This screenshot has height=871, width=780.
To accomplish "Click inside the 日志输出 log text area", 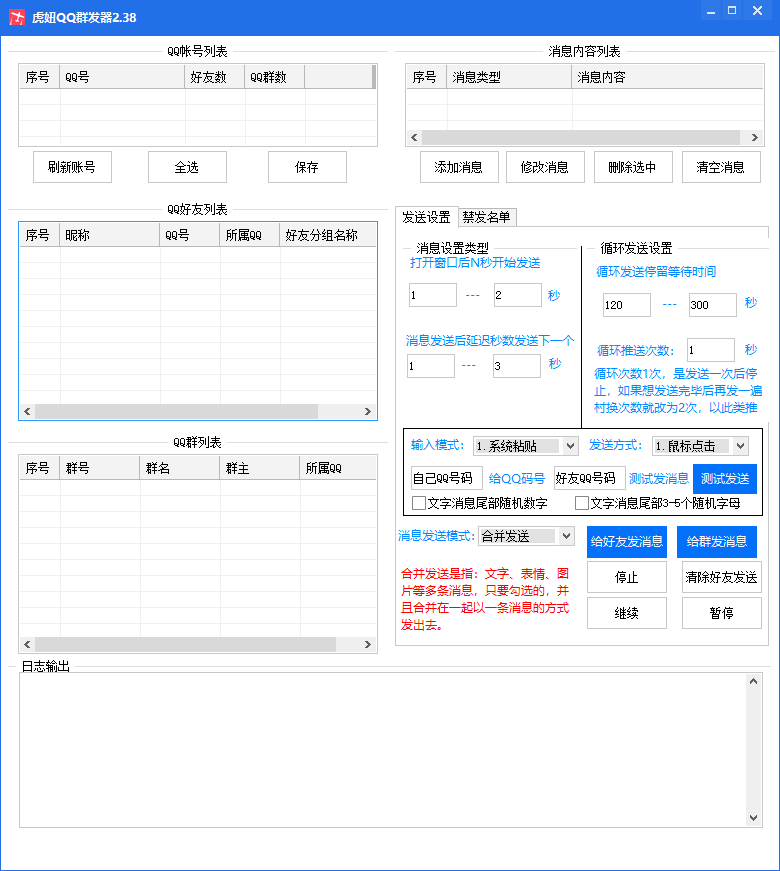I will (383, 750).
